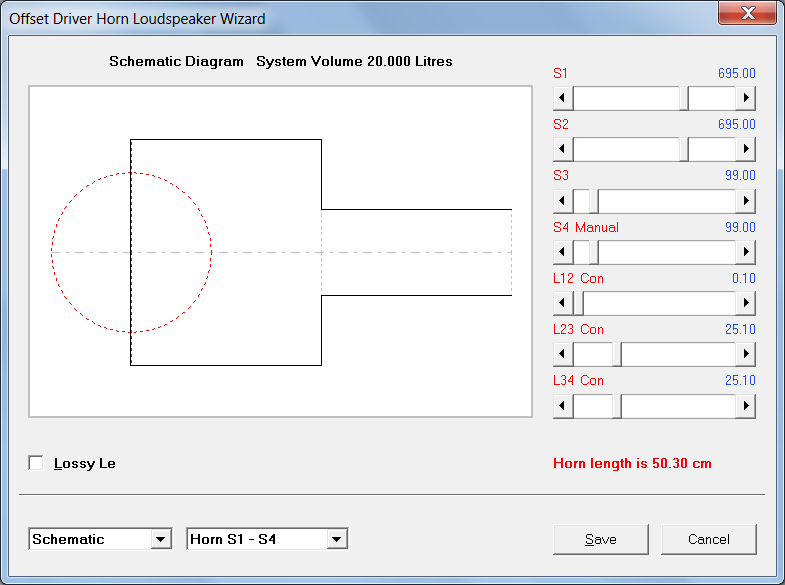Click the S4 Manual label
This screenshot has width=785, height=585.
586,227
